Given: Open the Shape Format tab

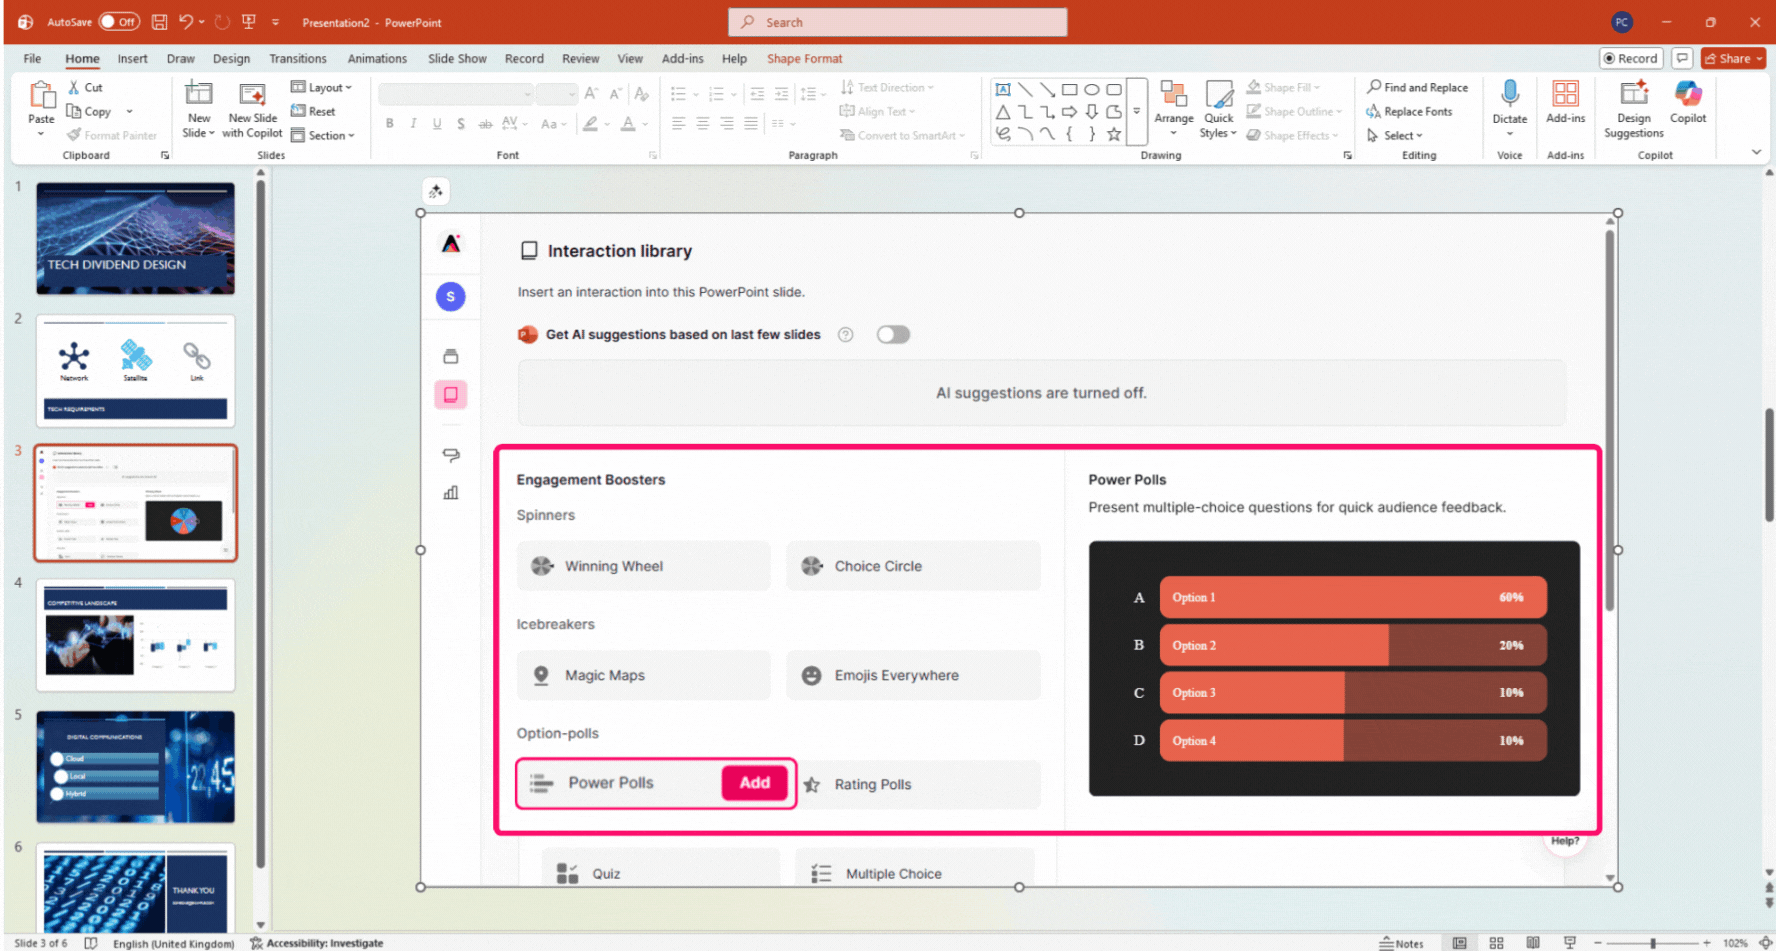Looking at the screenshot, I should (804, 58).
